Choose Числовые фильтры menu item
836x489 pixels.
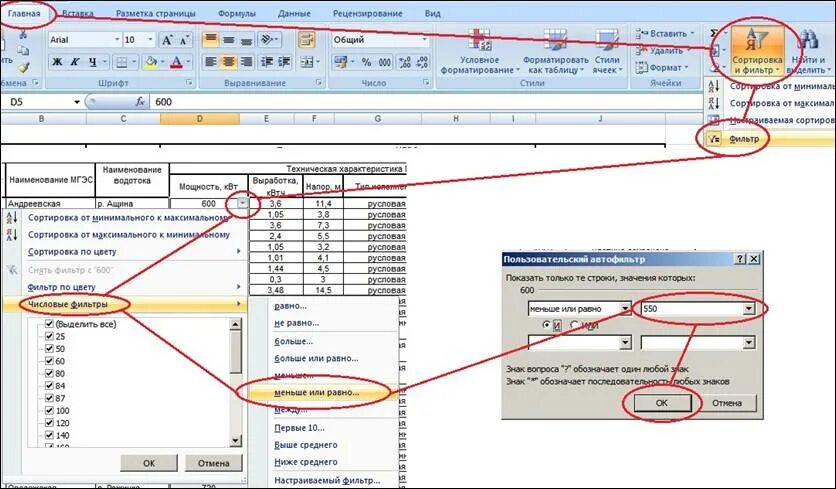pos(125,304)
